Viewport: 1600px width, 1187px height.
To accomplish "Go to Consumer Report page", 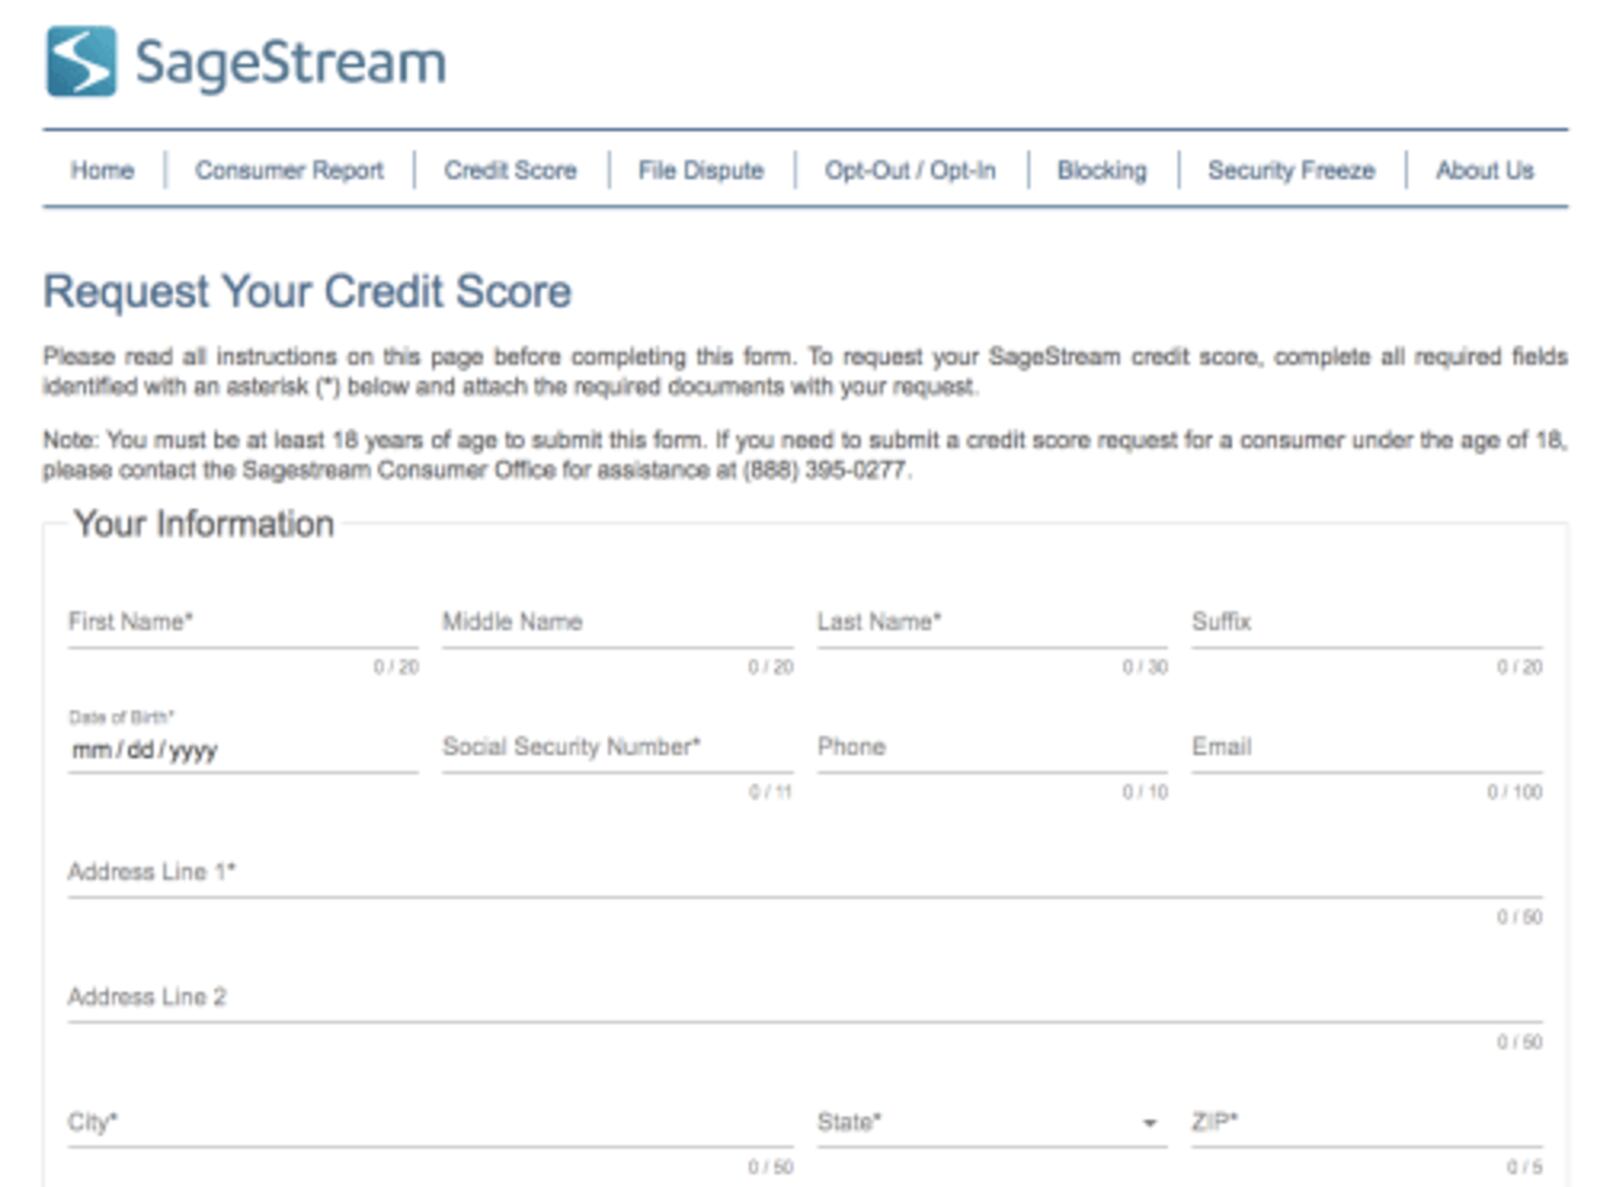I will click(289, 170).
